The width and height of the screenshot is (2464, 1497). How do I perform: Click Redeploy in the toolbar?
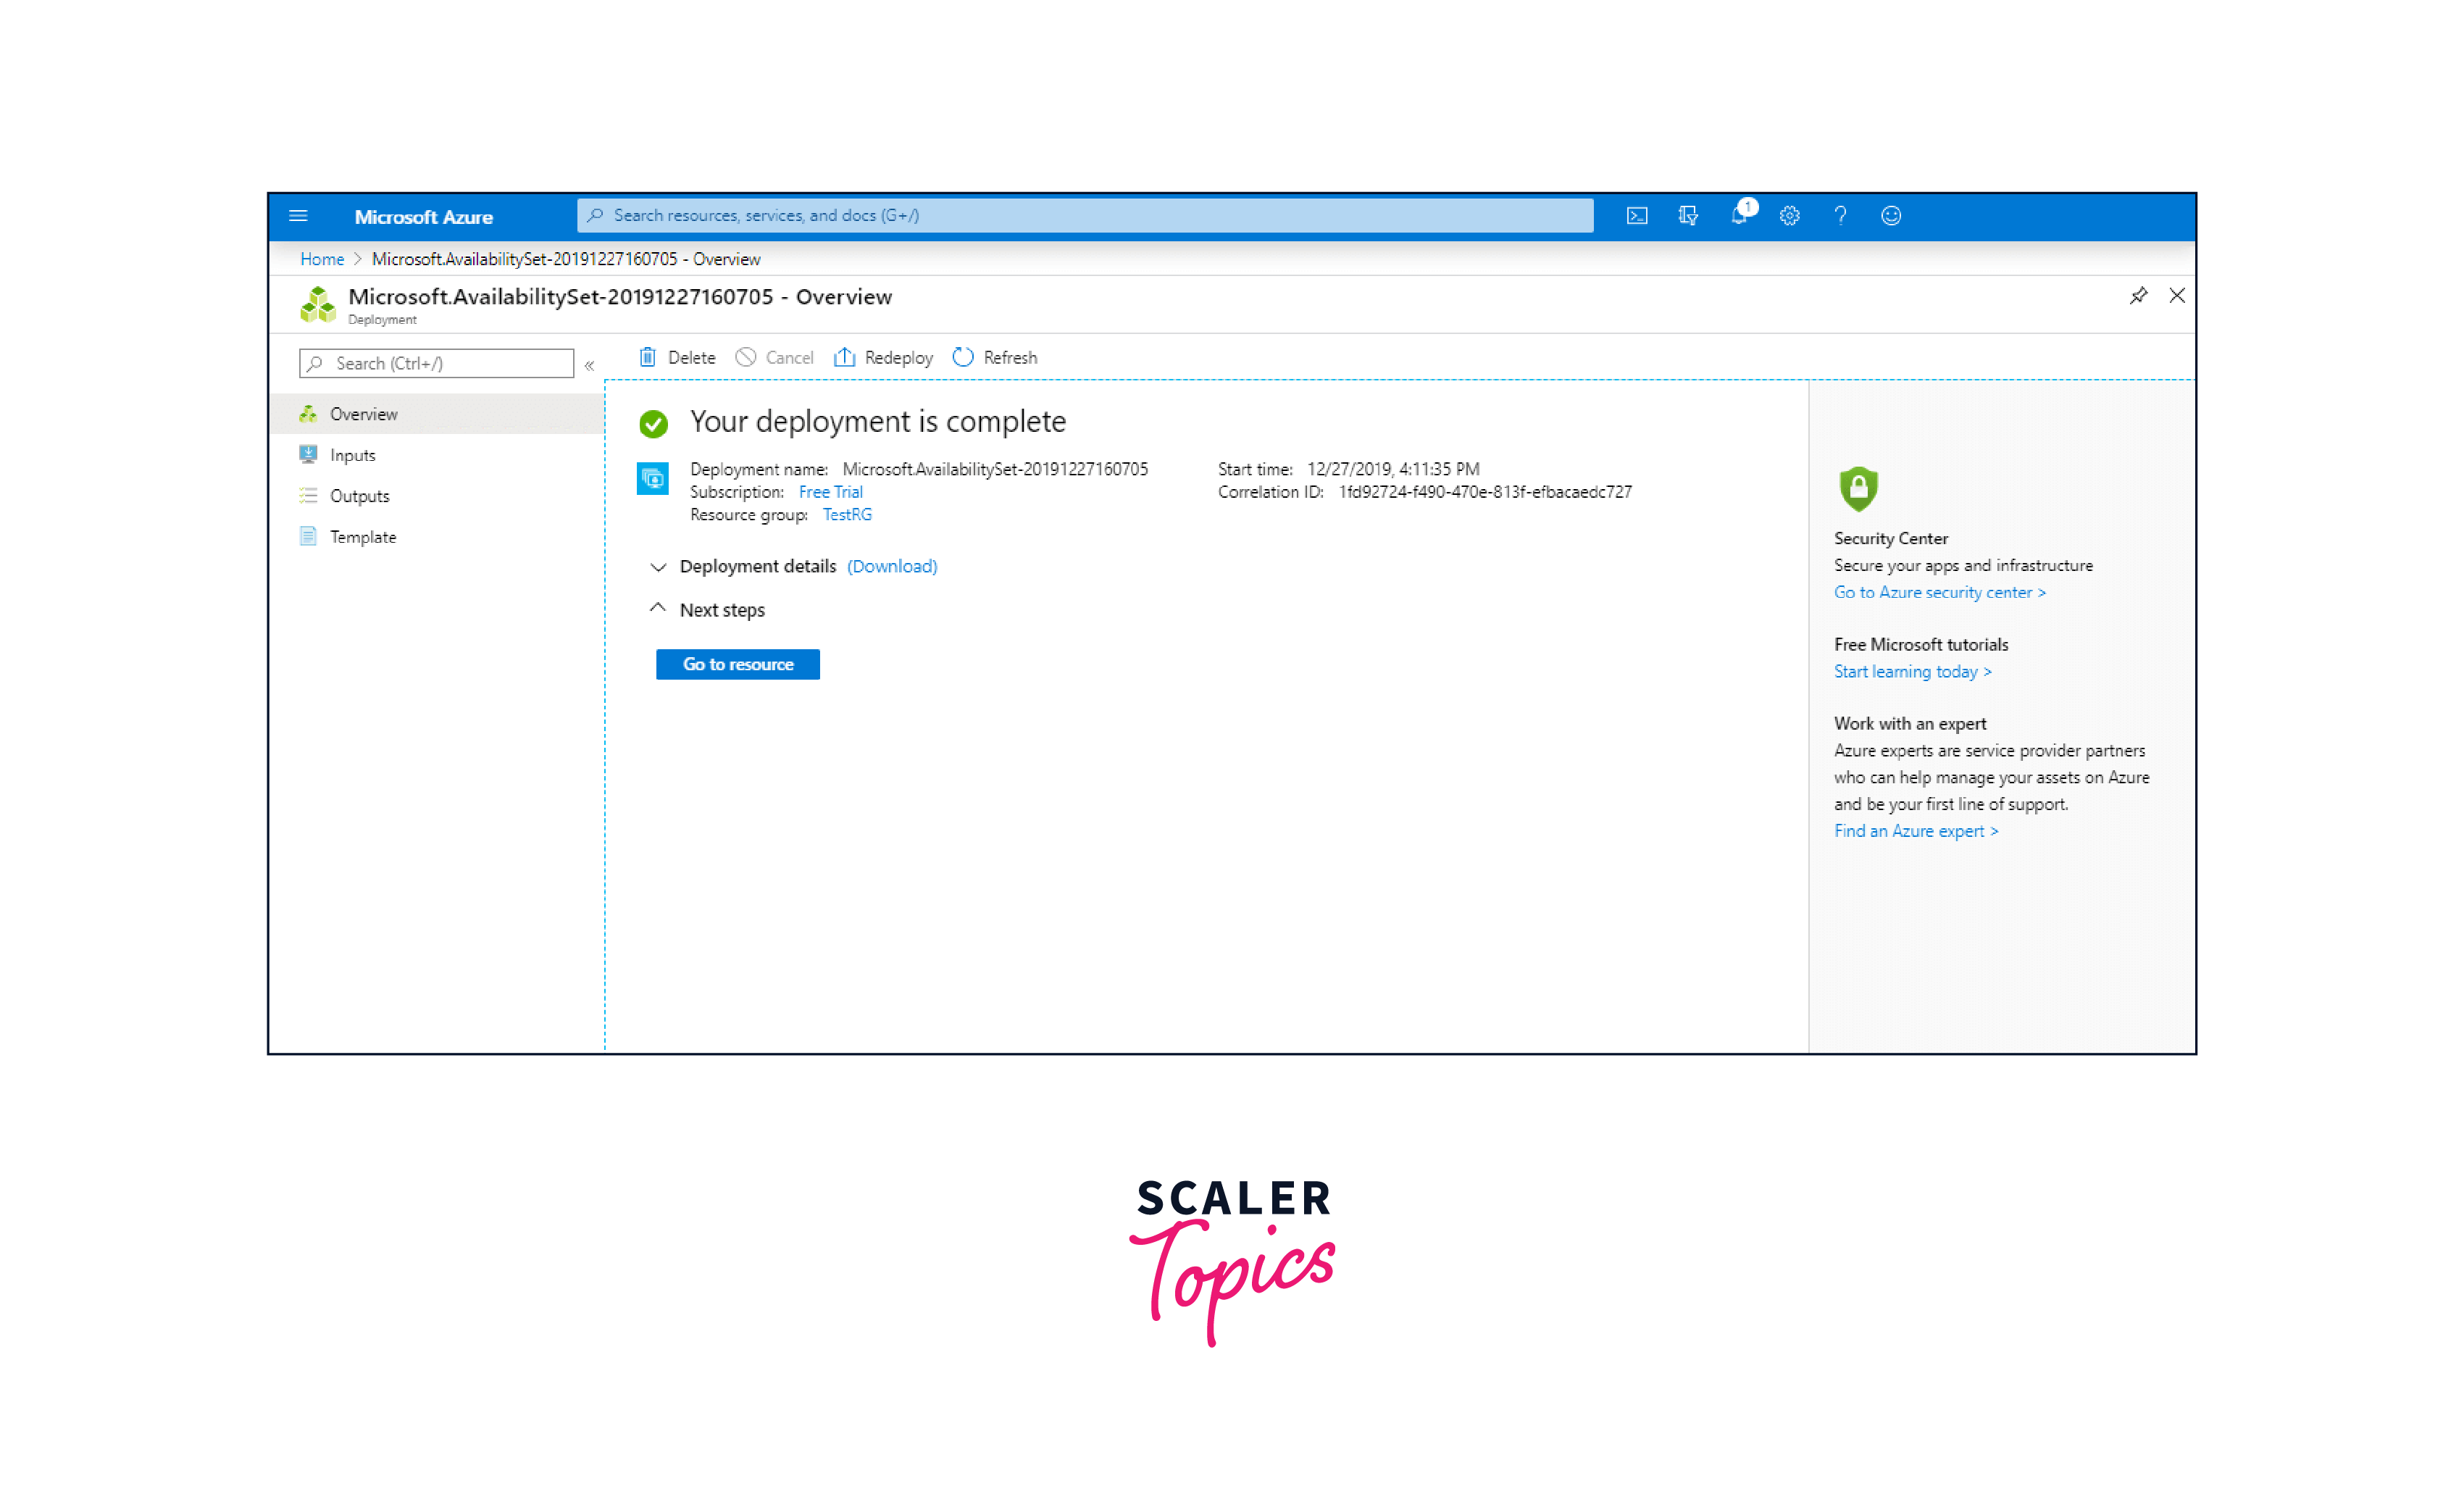point(883,358)
